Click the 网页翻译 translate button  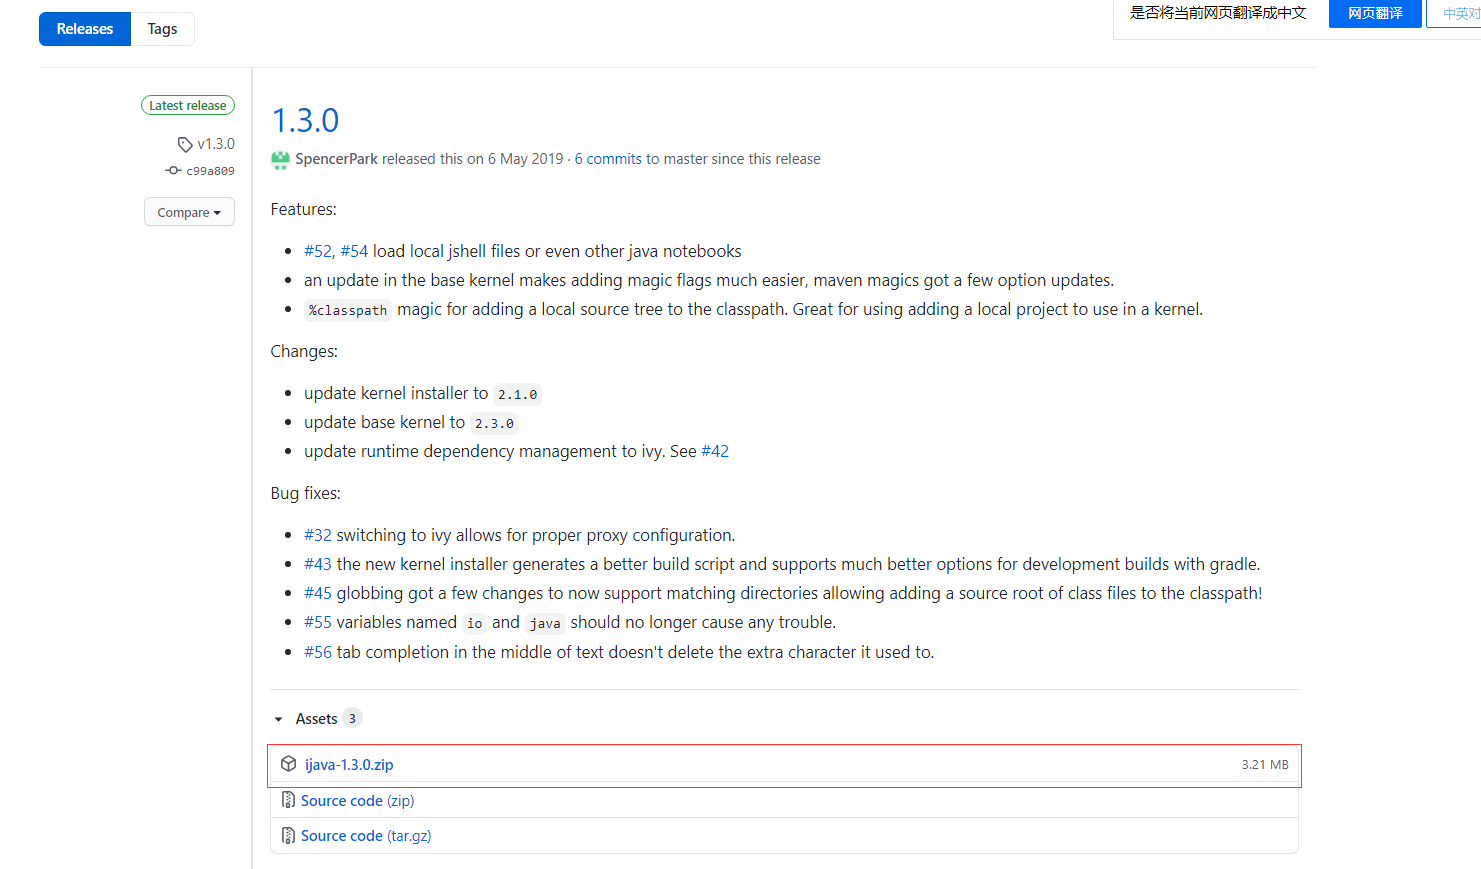click(1374, 13)
